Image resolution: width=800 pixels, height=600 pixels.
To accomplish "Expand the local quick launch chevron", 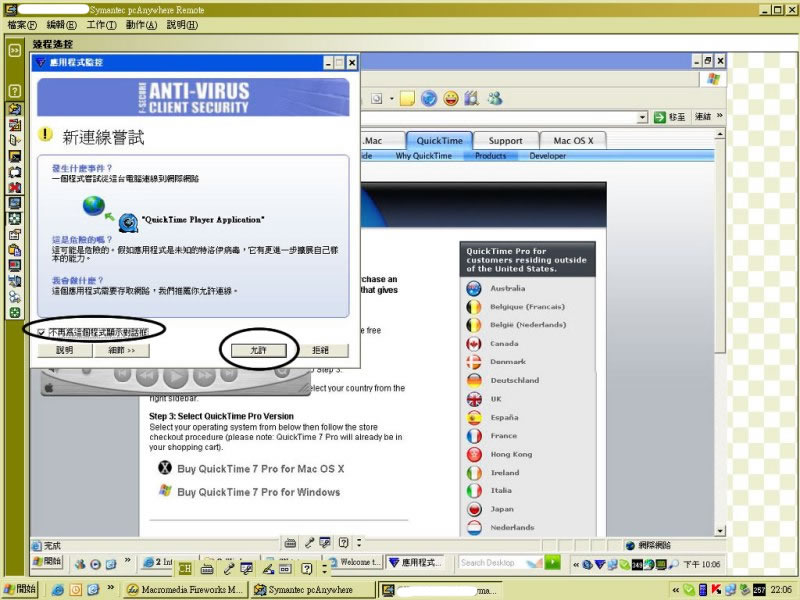I will click(x=110, y=588).
